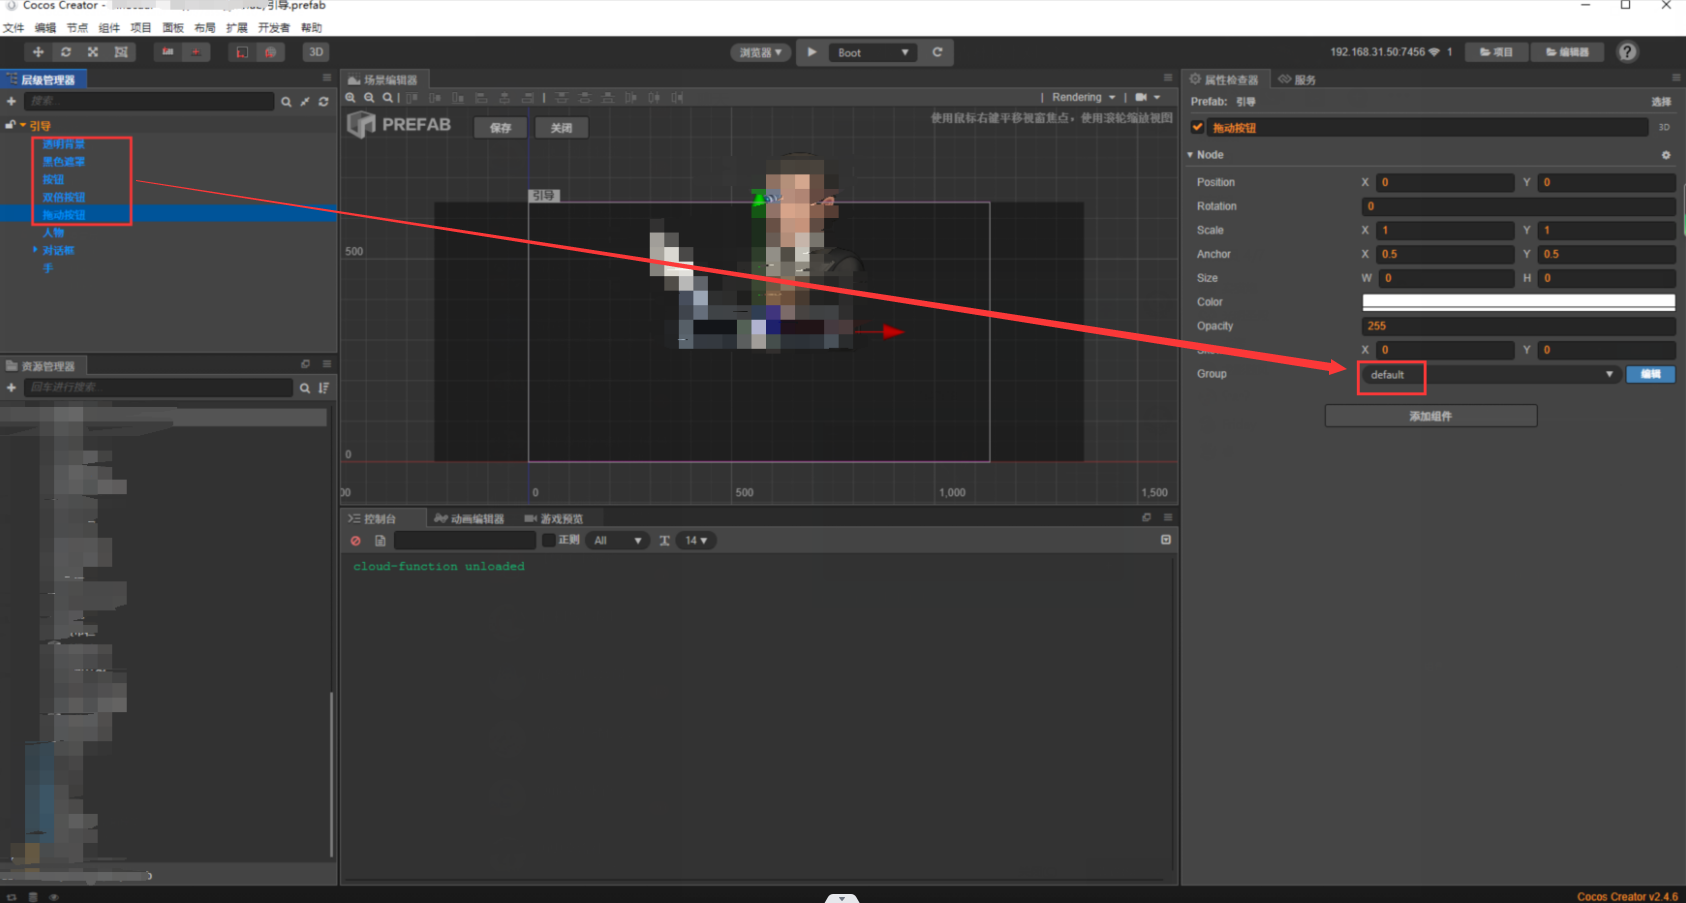Screen dimensions: 1686x903
Task: Select the rotate transform tool
Action: point(66,52)
